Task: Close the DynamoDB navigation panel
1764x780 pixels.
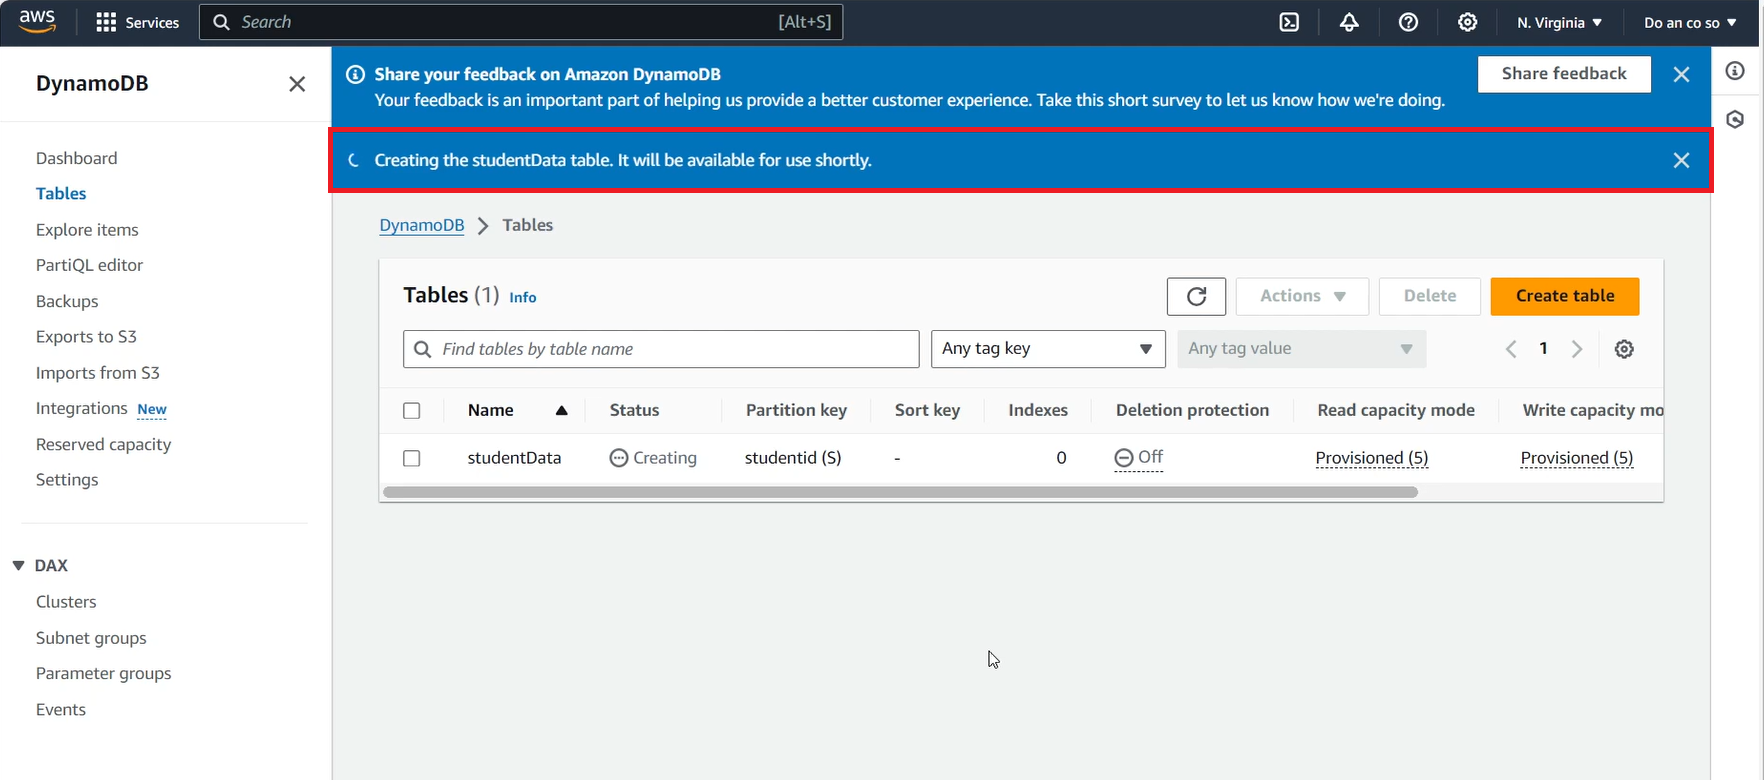Action: click(x=297, y=84)
